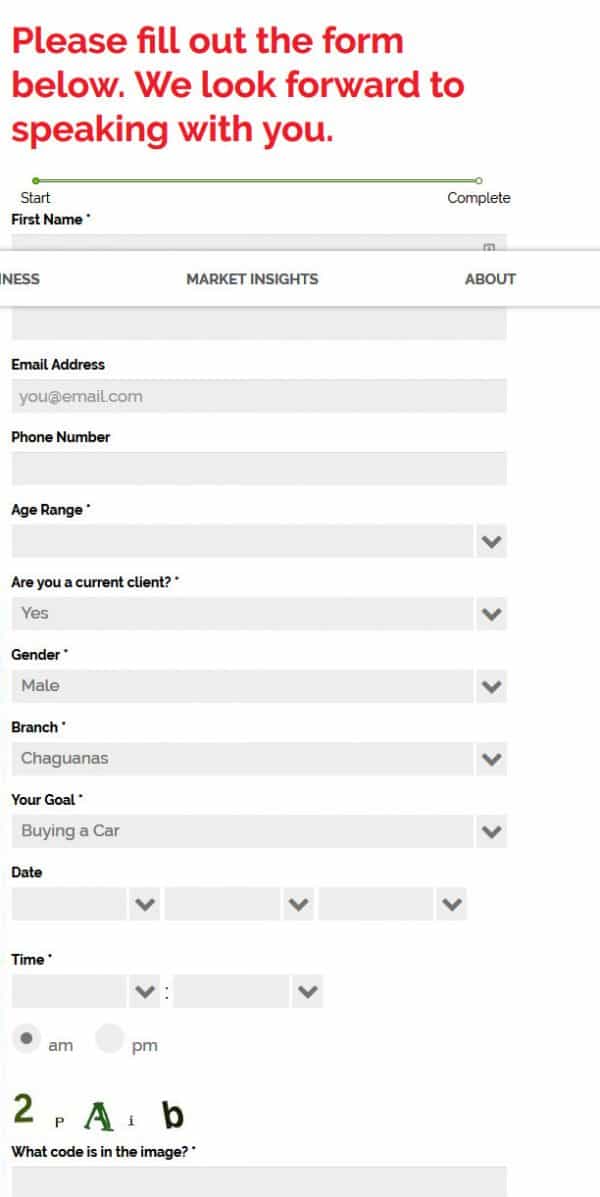Open the Market Insights menu item

click(252, 279)
